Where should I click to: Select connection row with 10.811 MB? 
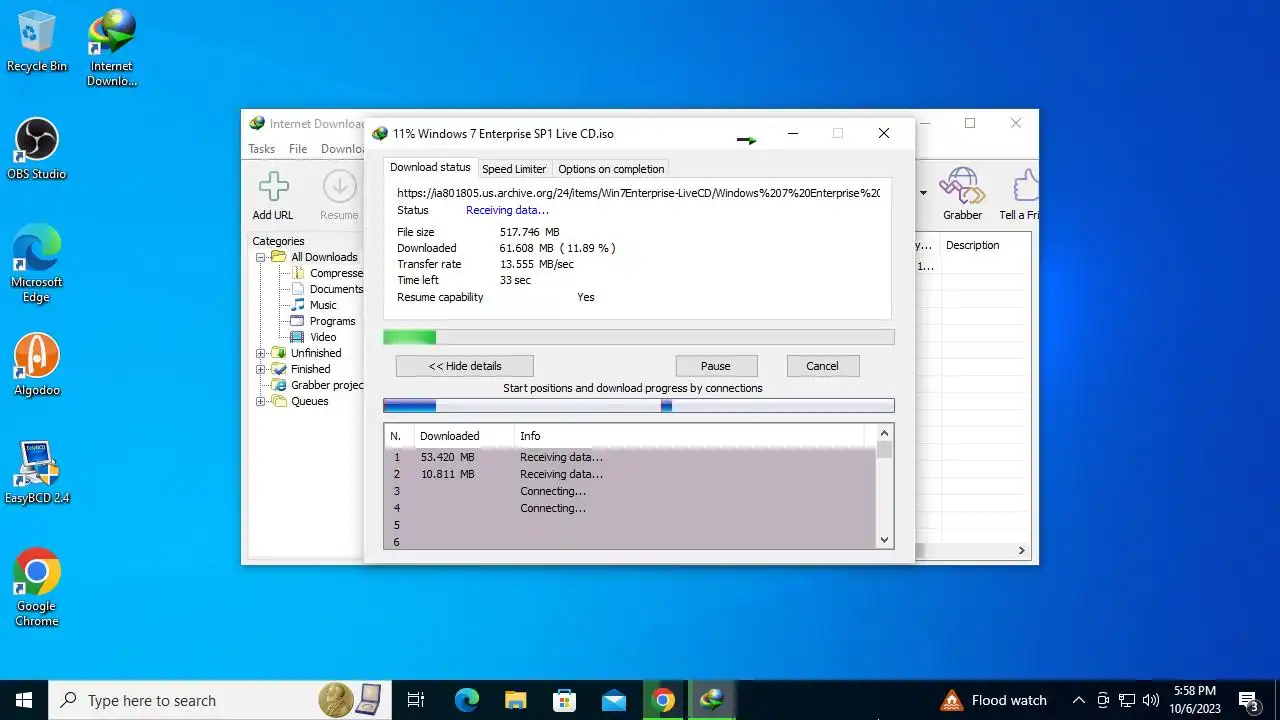(630, 474)
